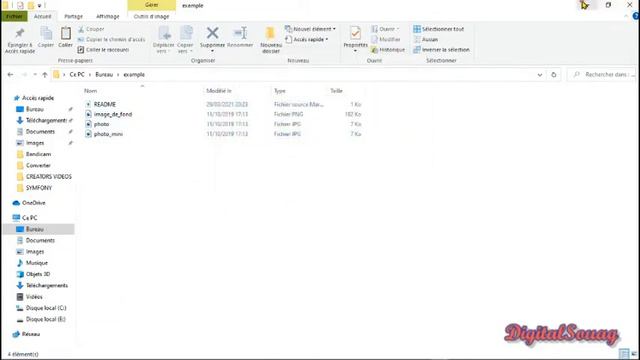
Task: Open address bar history dropdown
Action: click(x=540, y=75)
